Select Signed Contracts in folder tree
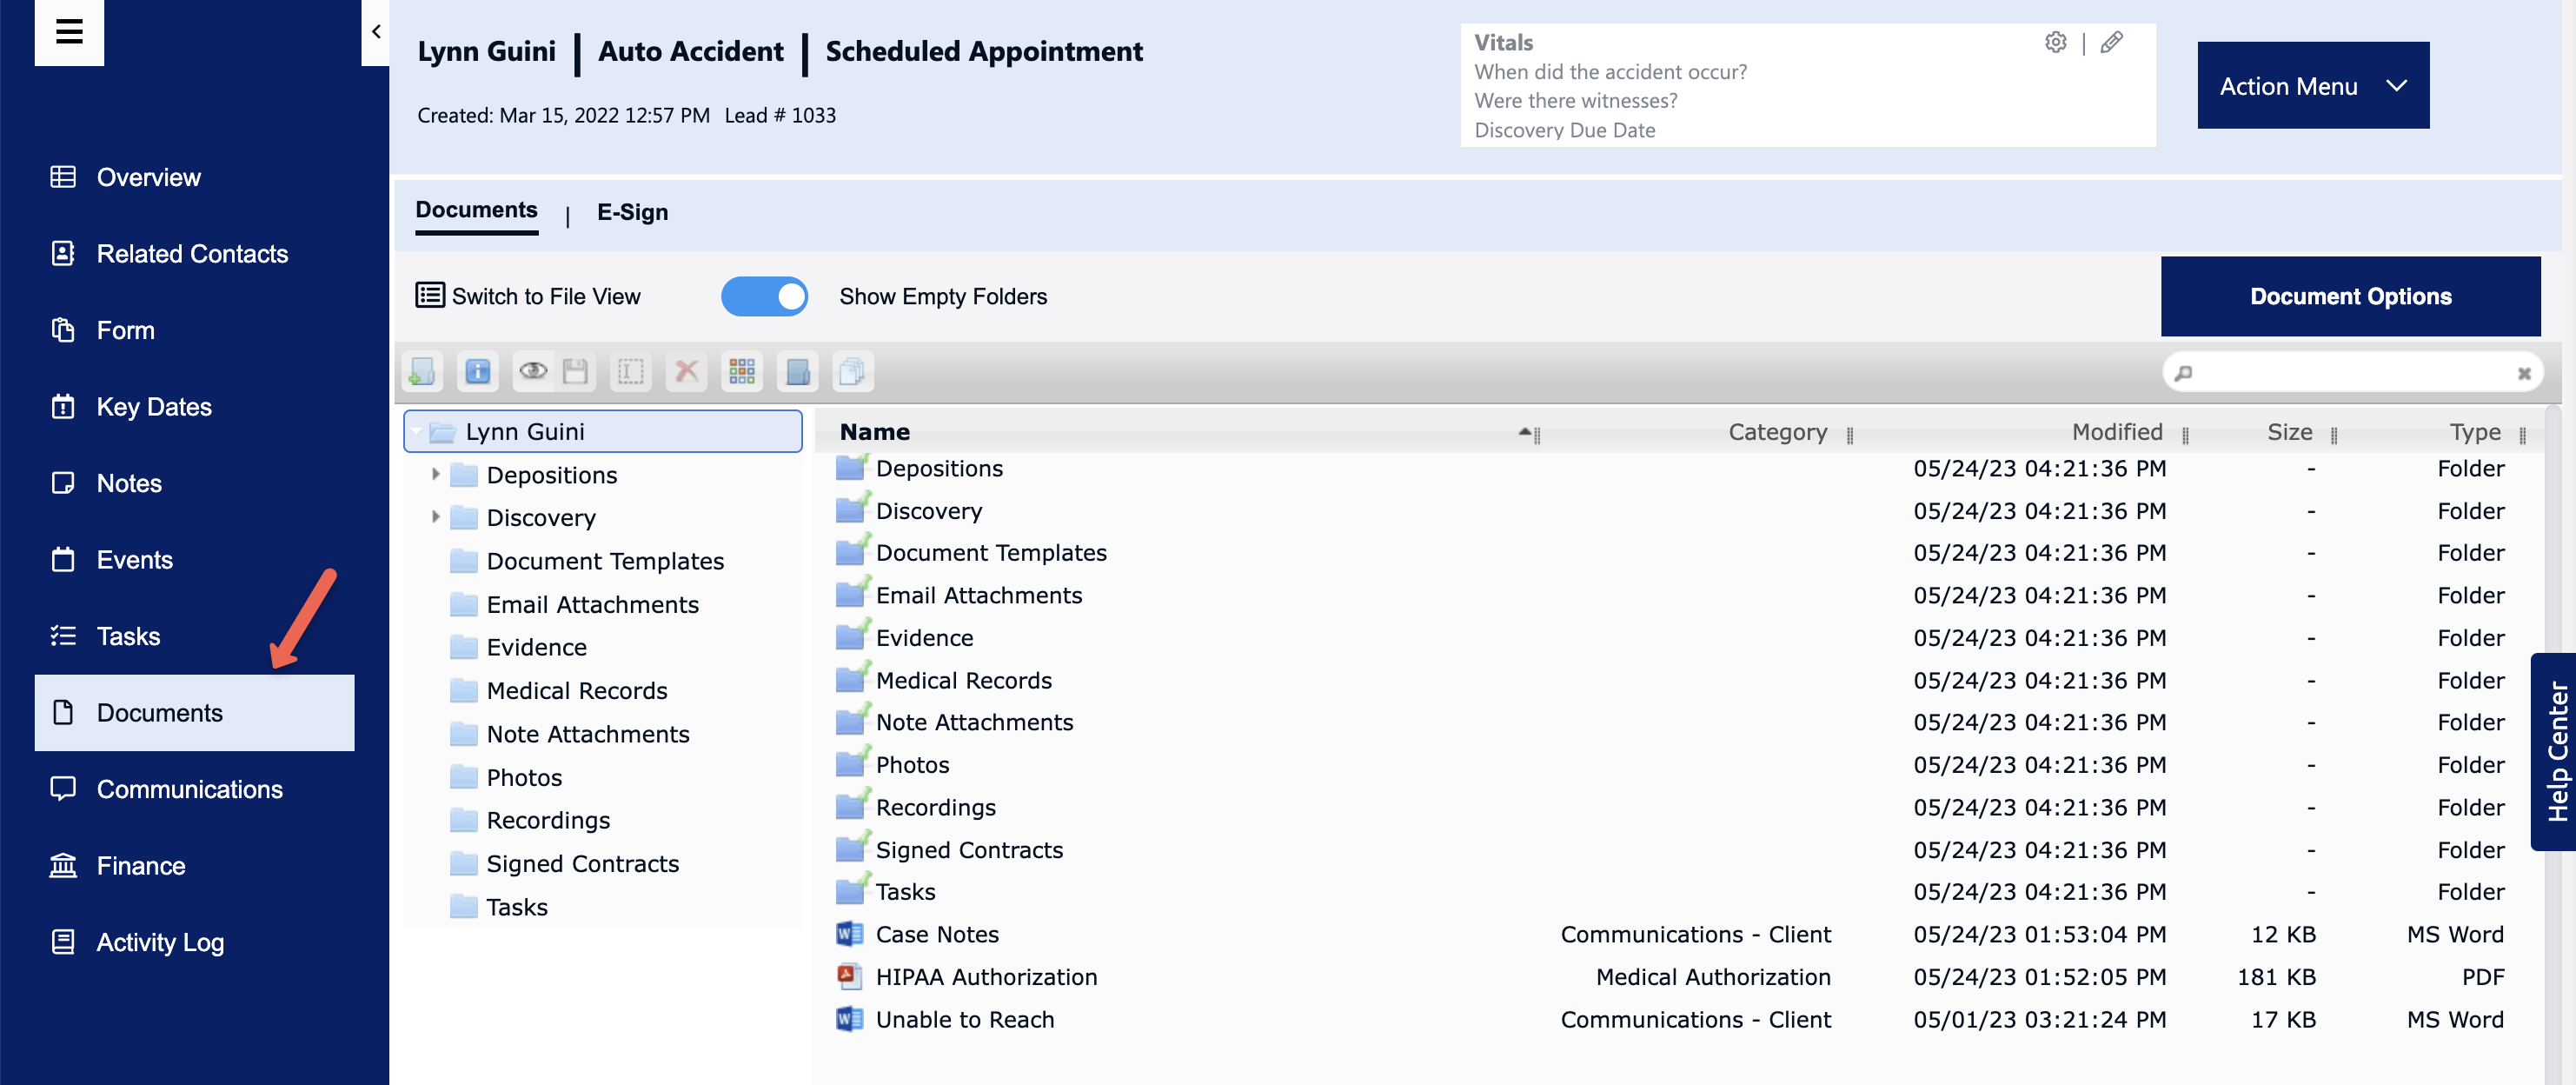 tap(582, 863)
